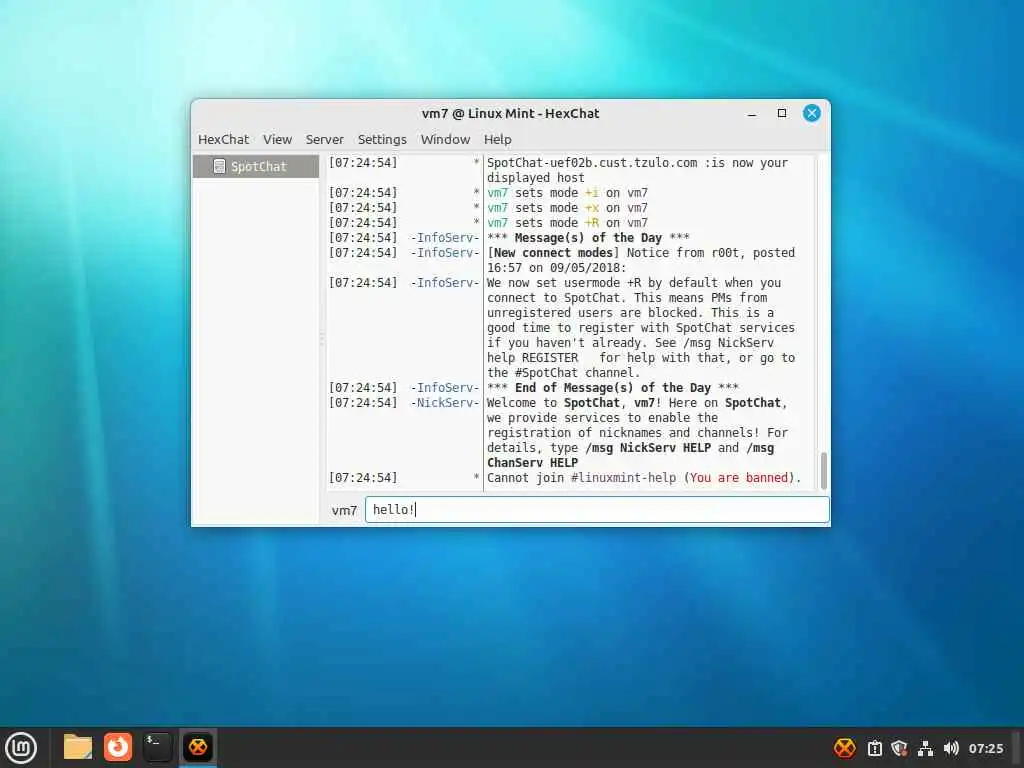Viewport: 1024px width, 768px height.
Task: Open the Terminal from the taskbar
Action: 157,747
